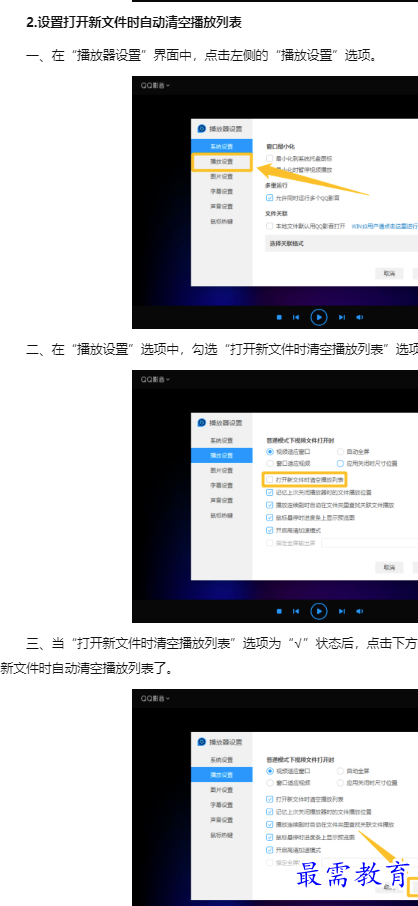Click 窗口最小化 section label in the first image
This screenshot has width=418, height=906.
point(280,147)
